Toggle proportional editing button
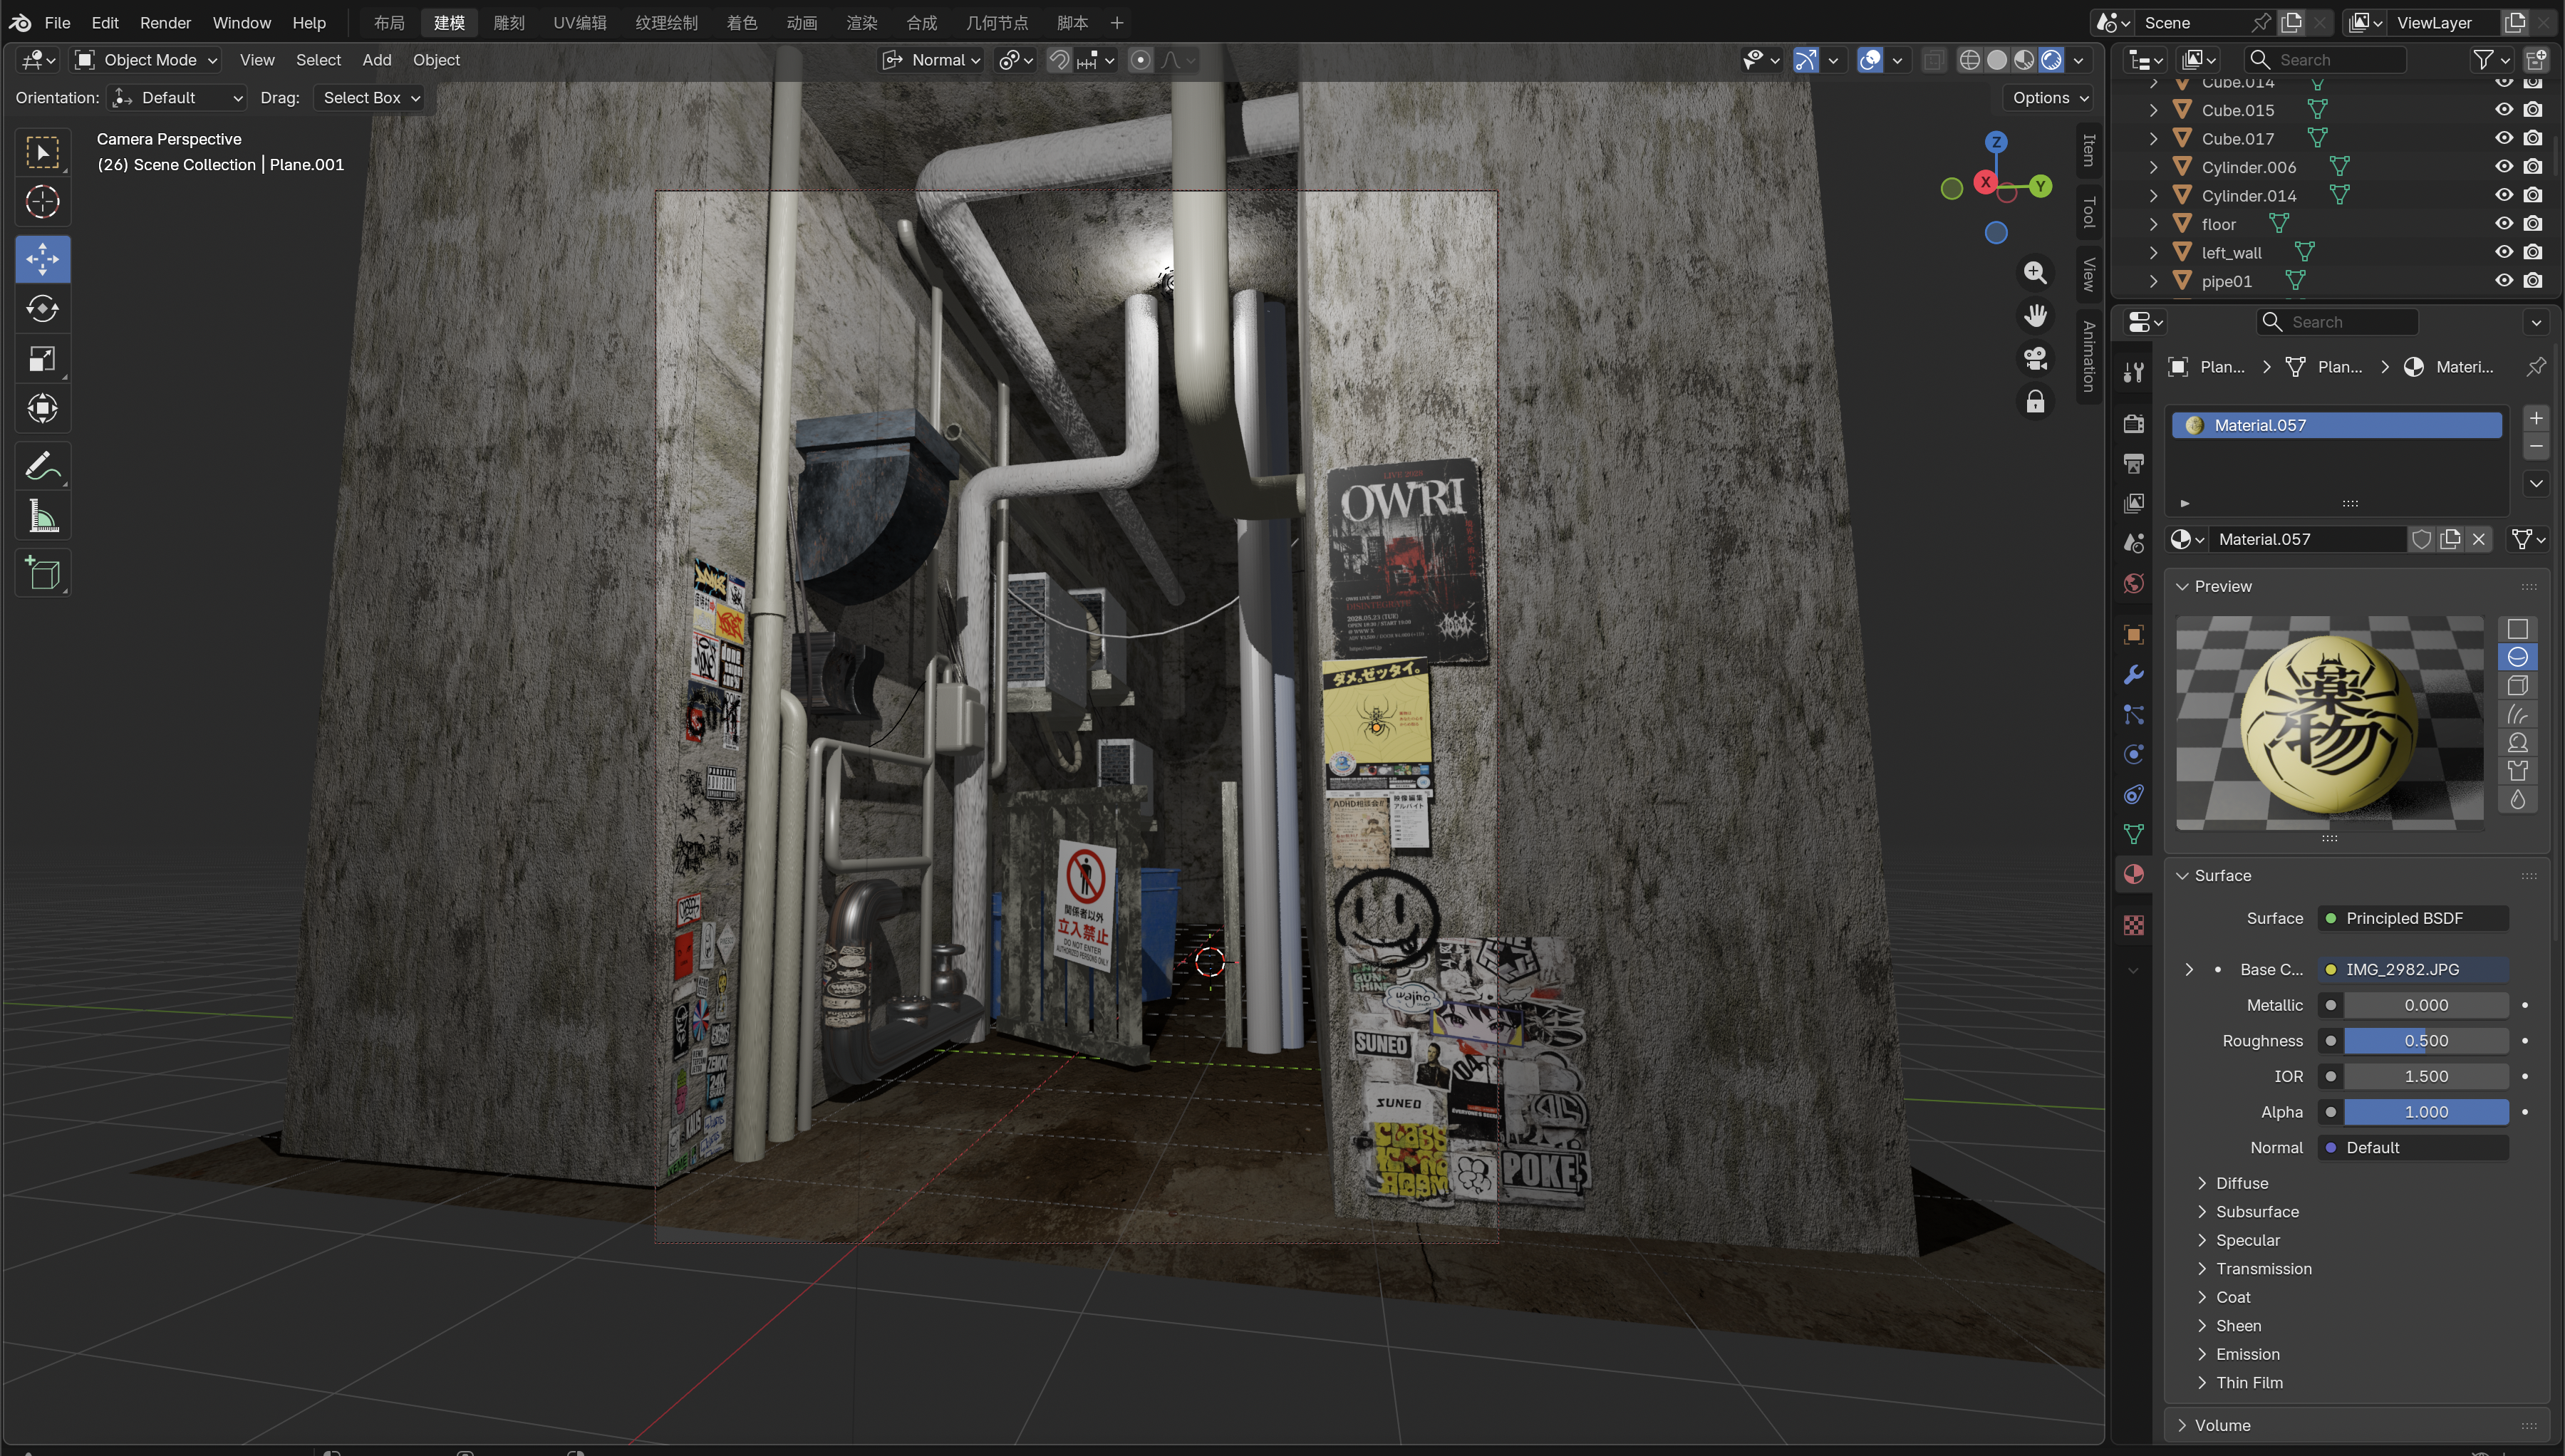This screenshot has width=2565, height=1456. tap(1140, 60)
